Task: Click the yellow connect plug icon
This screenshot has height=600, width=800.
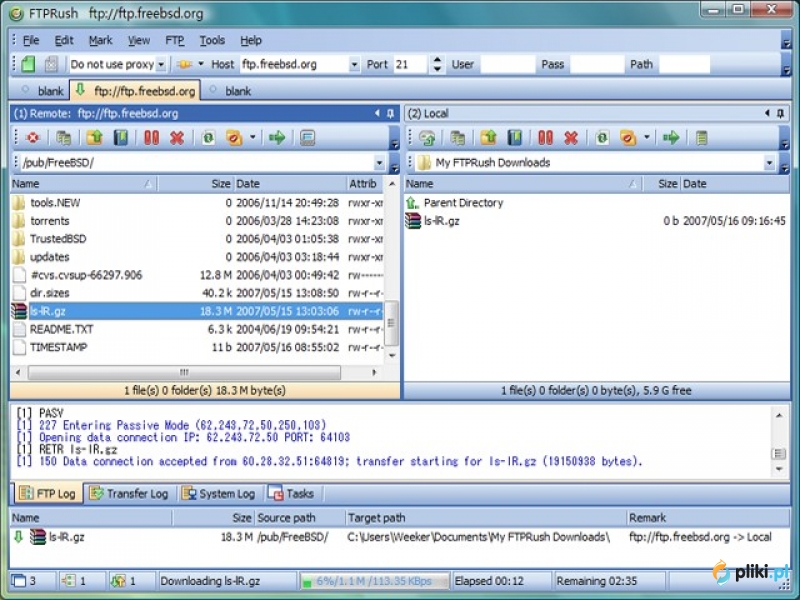Action: pos(185,64)
